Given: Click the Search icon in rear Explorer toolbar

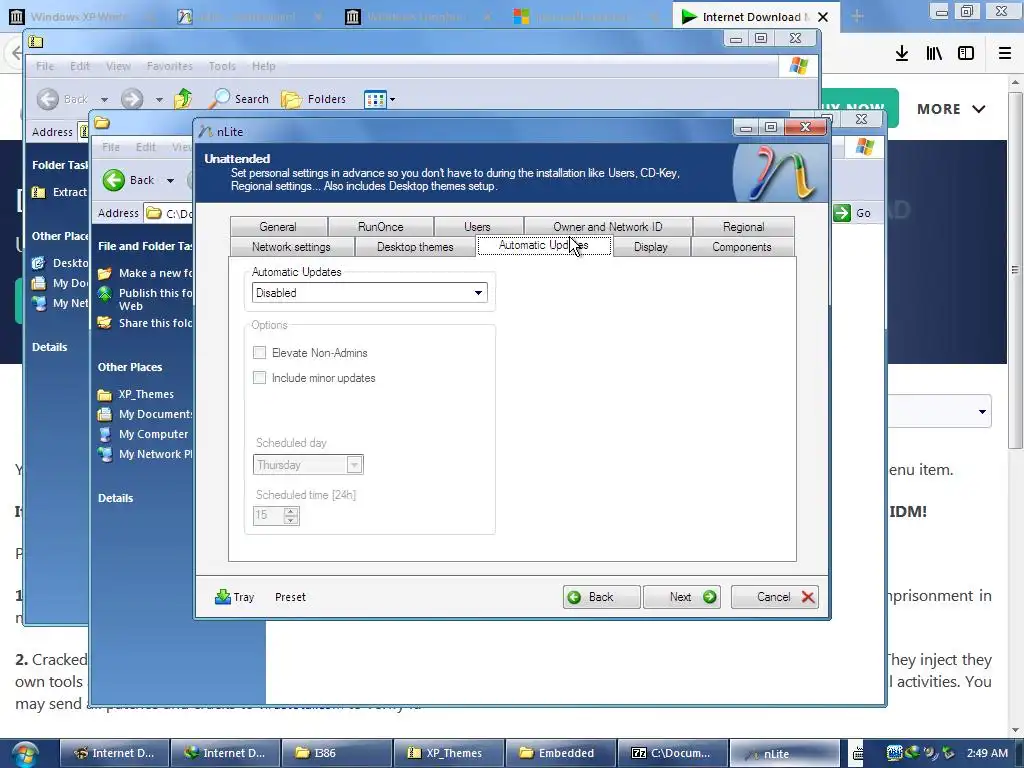Looking at the screenshot, I should pyautogui.click(x=239, y=99).
